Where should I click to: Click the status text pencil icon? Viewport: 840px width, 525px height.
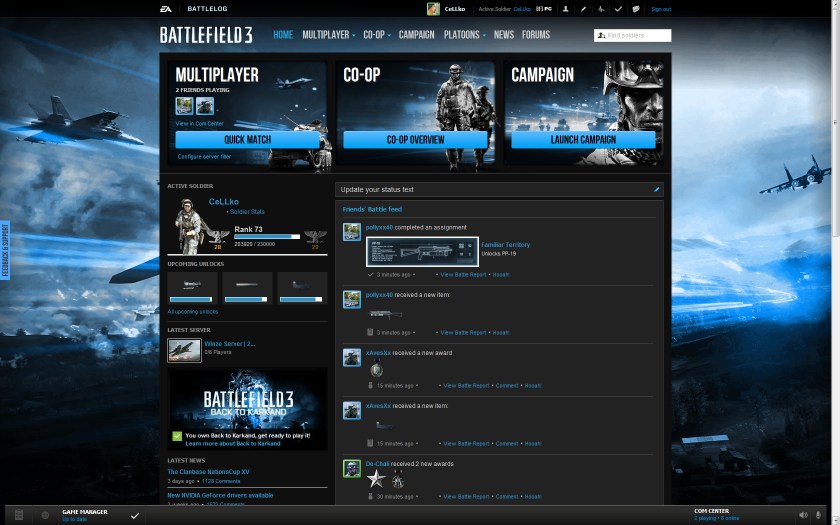[656, 189]
